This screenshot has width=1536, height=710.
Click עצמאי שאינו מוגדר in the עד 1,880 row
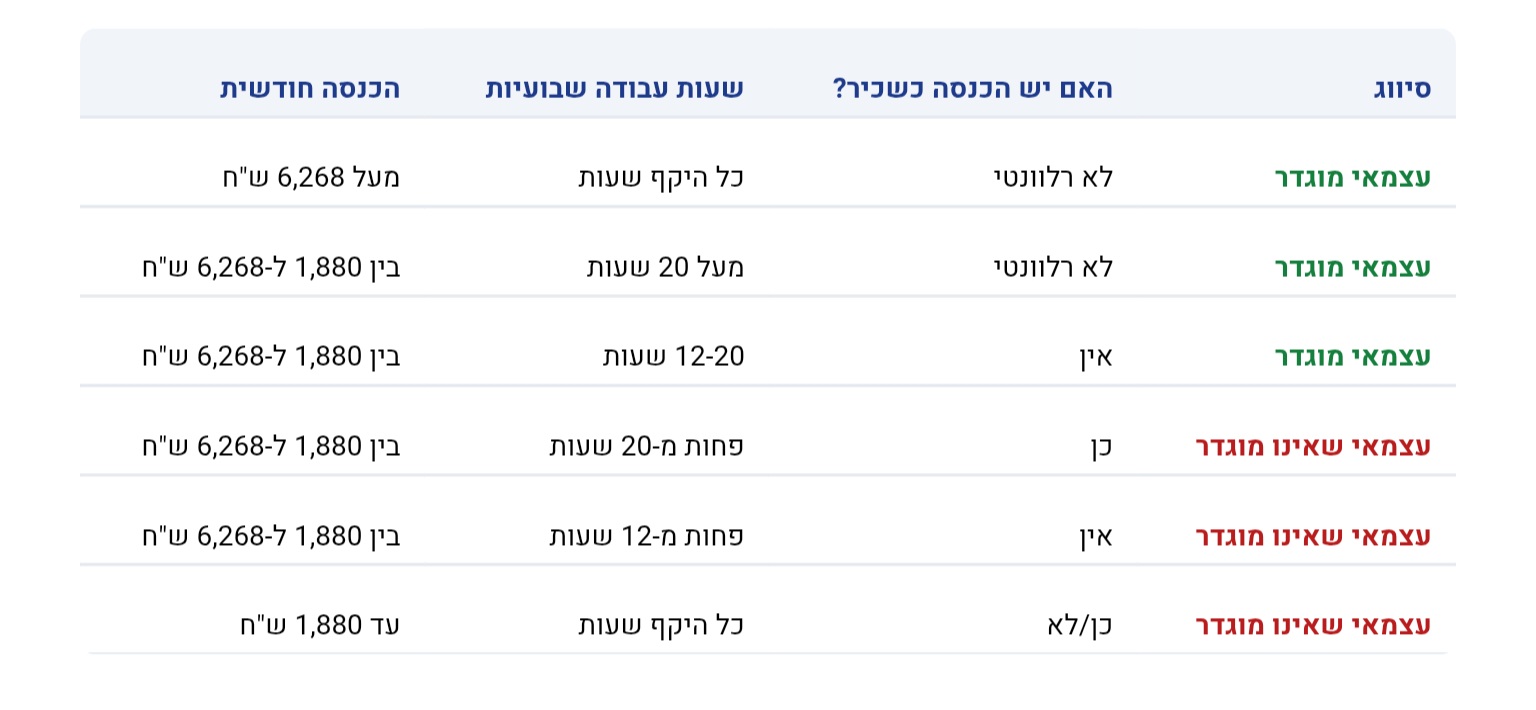1313,626
